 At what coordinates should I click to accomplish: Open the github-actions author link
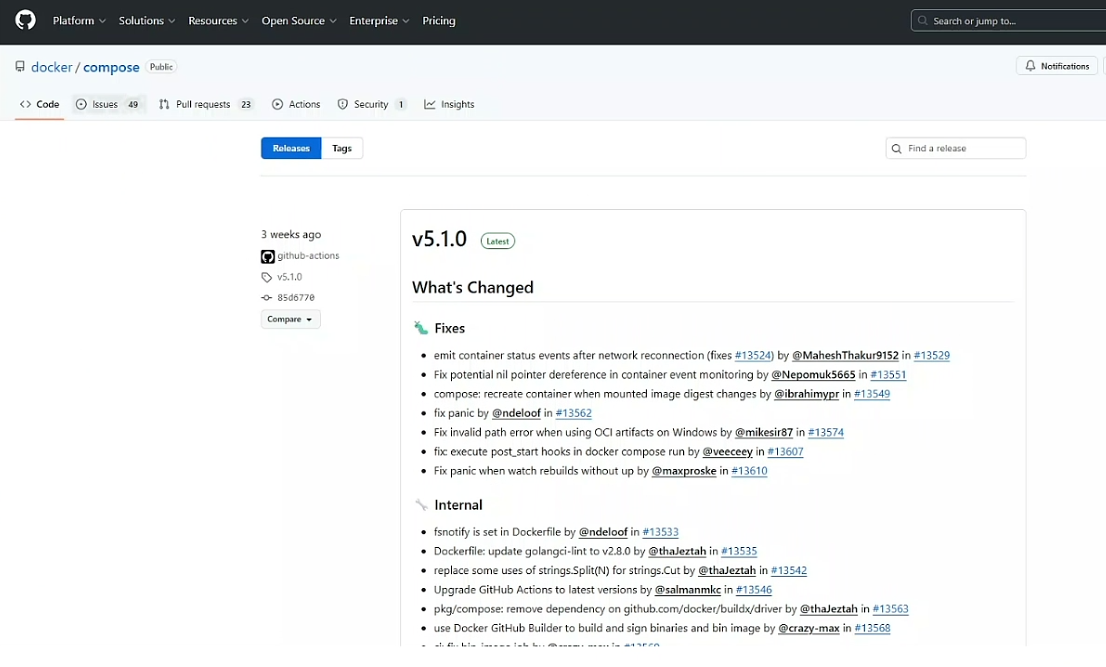[308, 256]
